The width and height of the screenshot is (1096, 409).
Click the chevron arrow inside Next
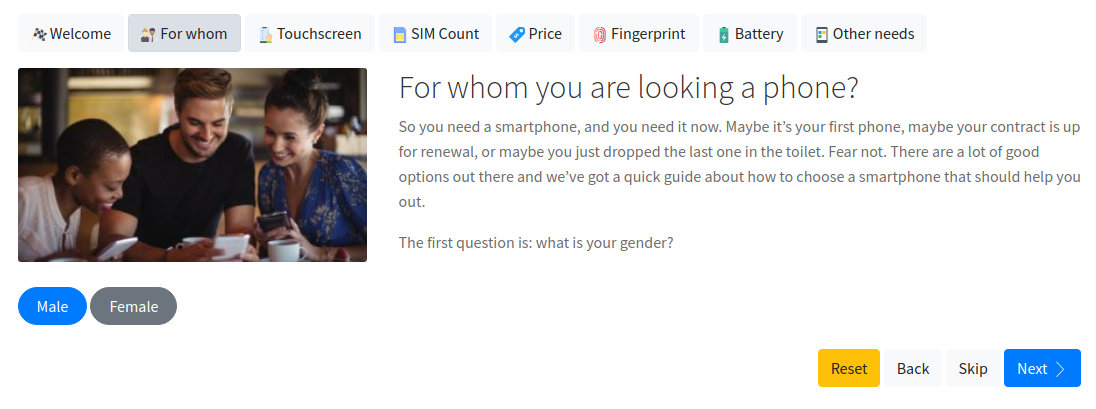pos(1060,369)
